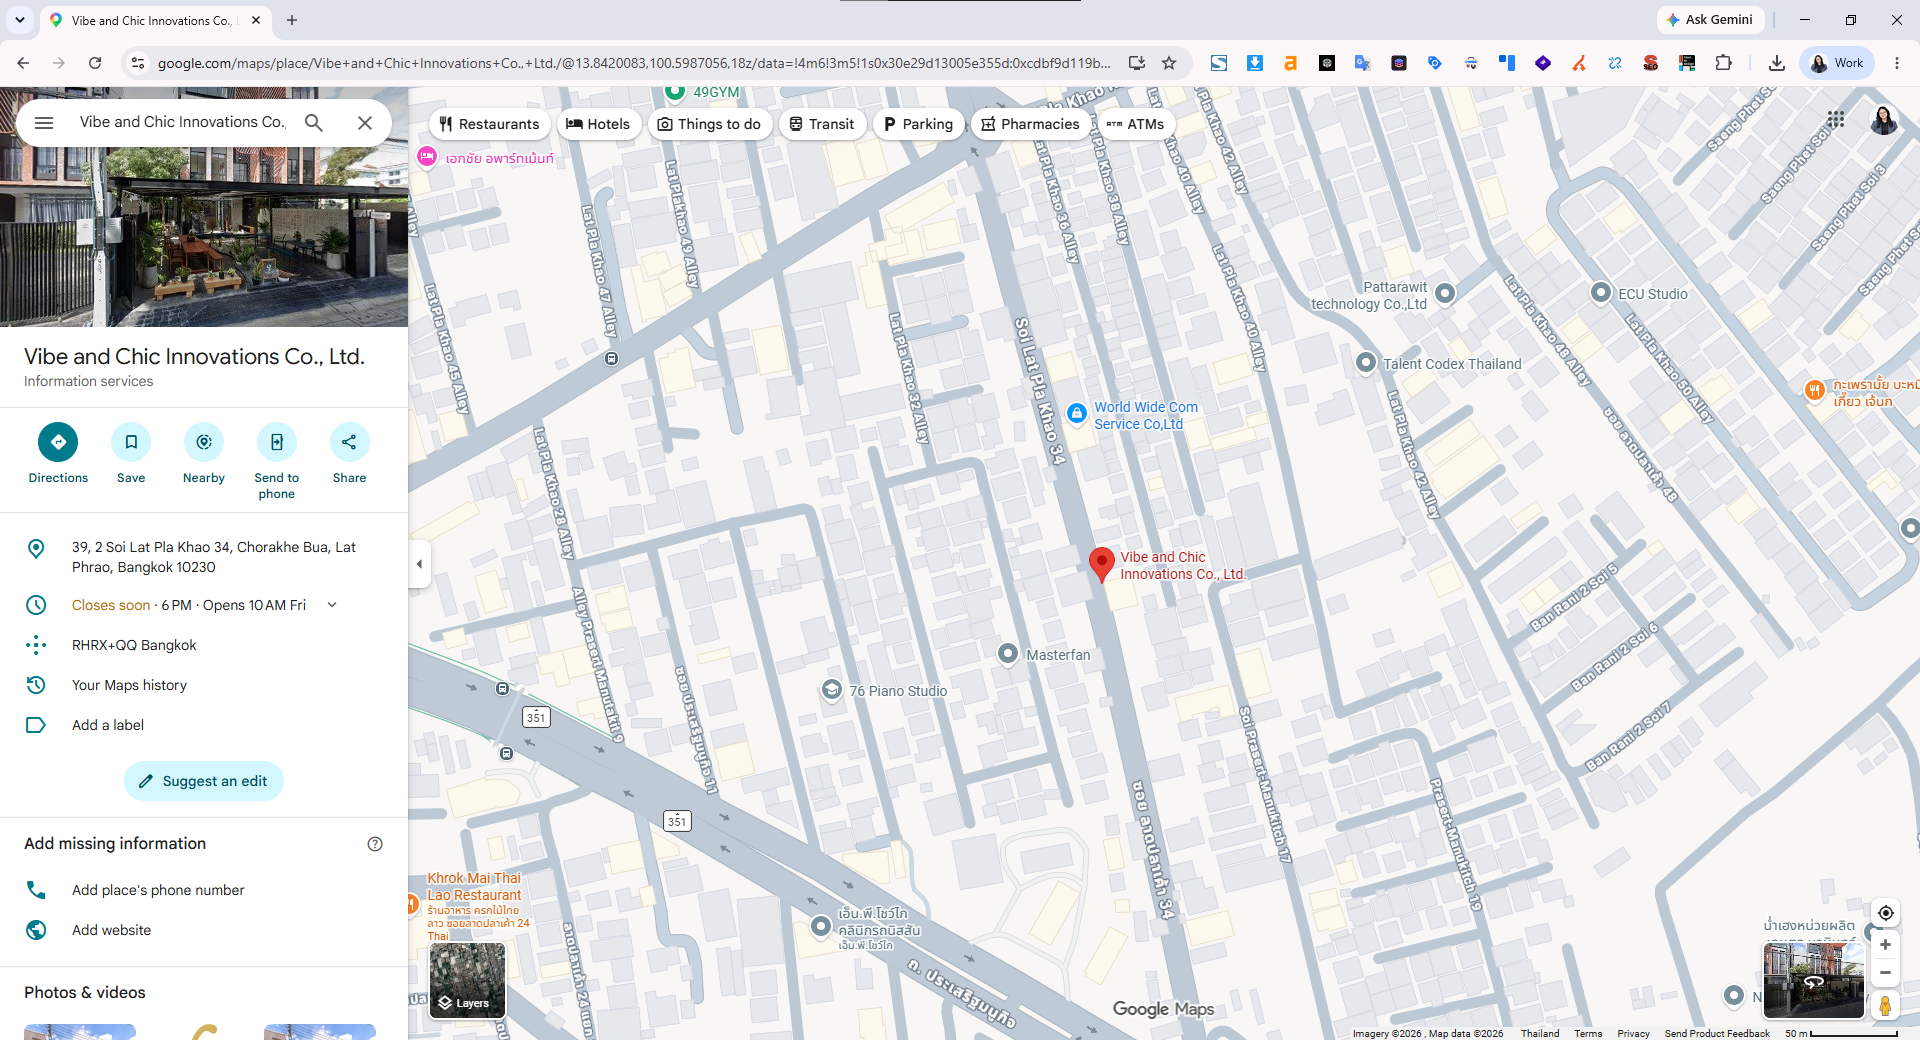Screen dimensions: 1920x1040
Task: Select Talent Codex Thailand marker
Action: point(1366,363)
